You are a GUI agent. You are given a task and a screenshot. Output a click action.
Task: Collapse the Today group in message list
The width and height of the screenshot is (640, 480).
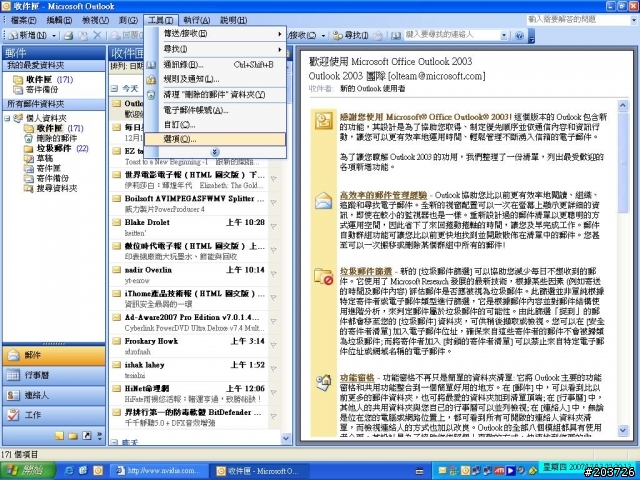[x=115, y=89]
